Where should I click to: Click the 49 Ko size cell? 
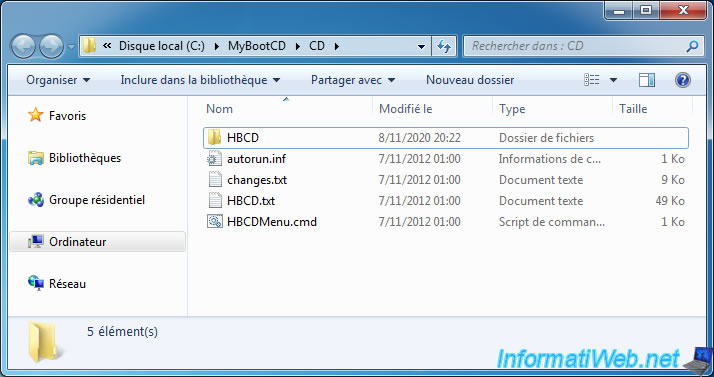point(670,201)
